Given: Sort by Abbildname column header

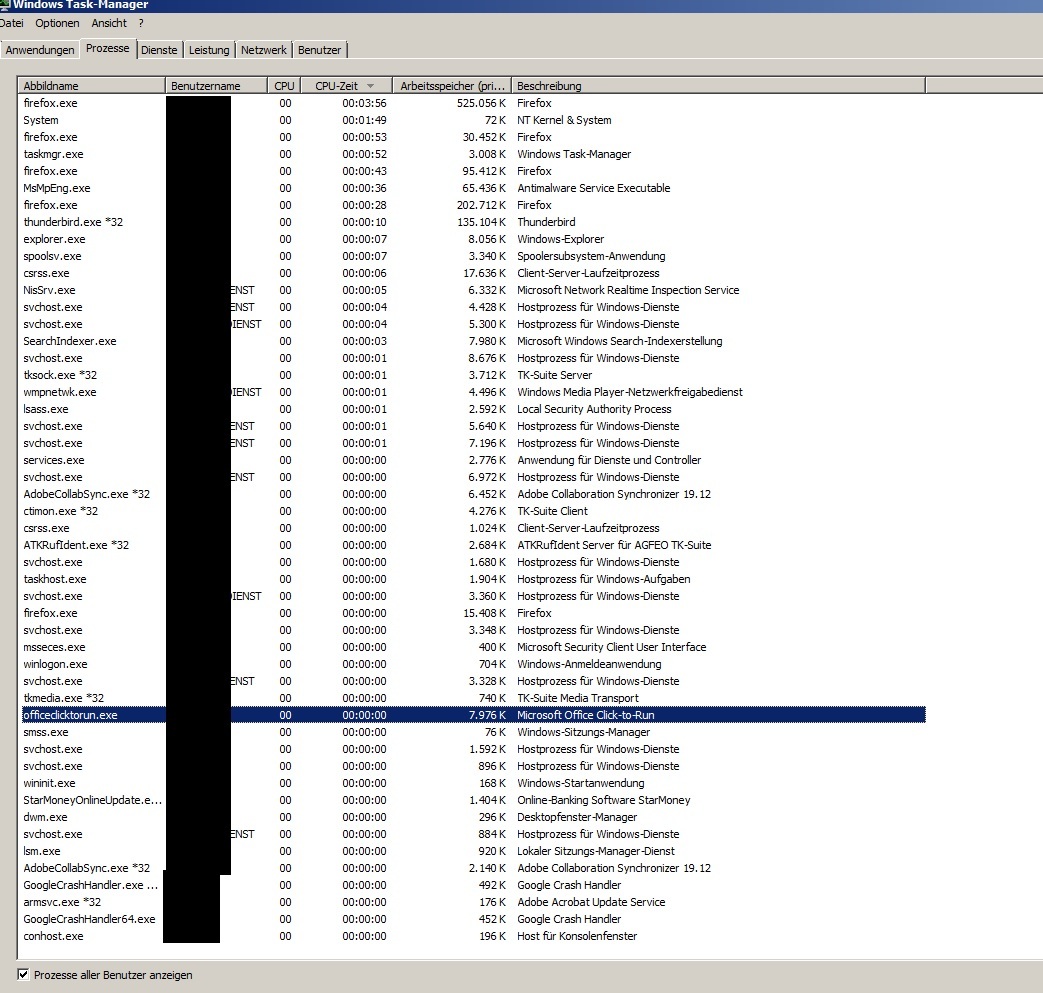Looking at the screenshot, I should coord(91,86).
